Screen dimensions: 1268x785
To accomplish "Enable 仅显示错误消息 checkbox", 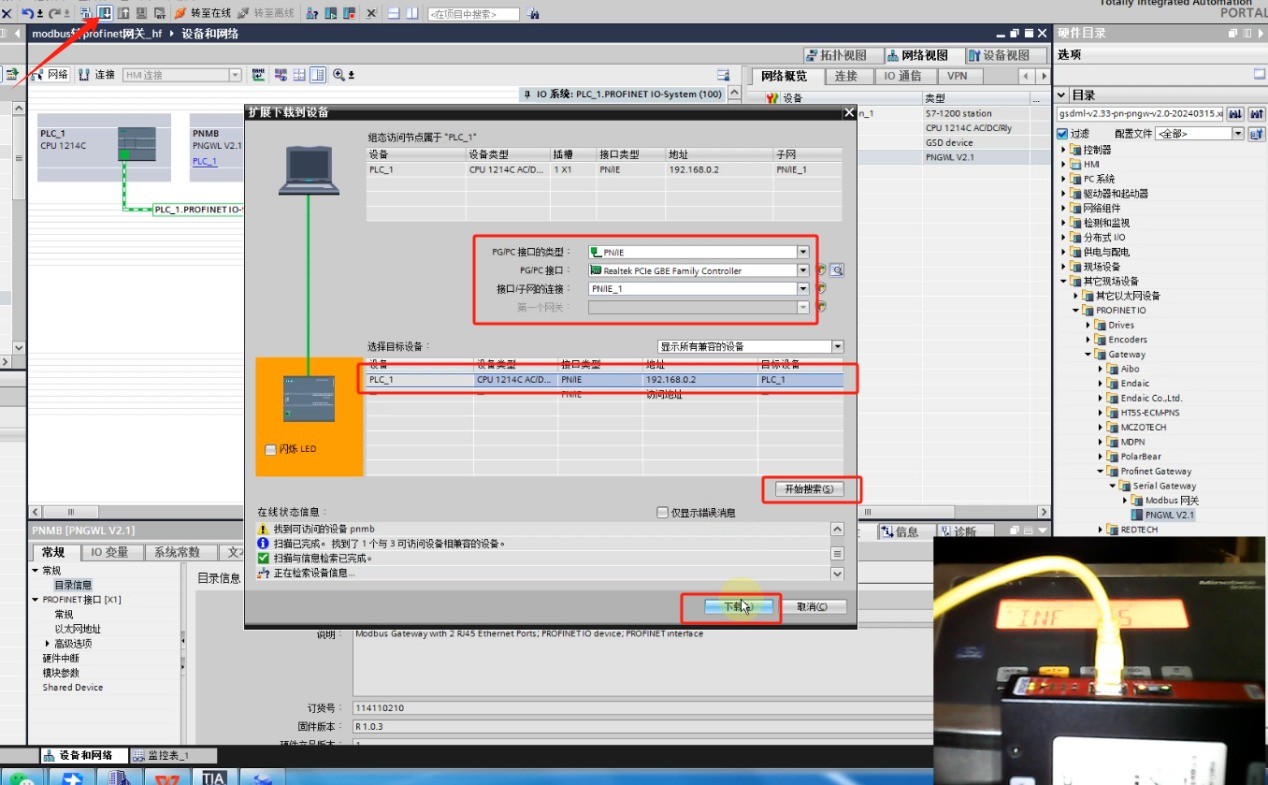I will tap(662, 512).
